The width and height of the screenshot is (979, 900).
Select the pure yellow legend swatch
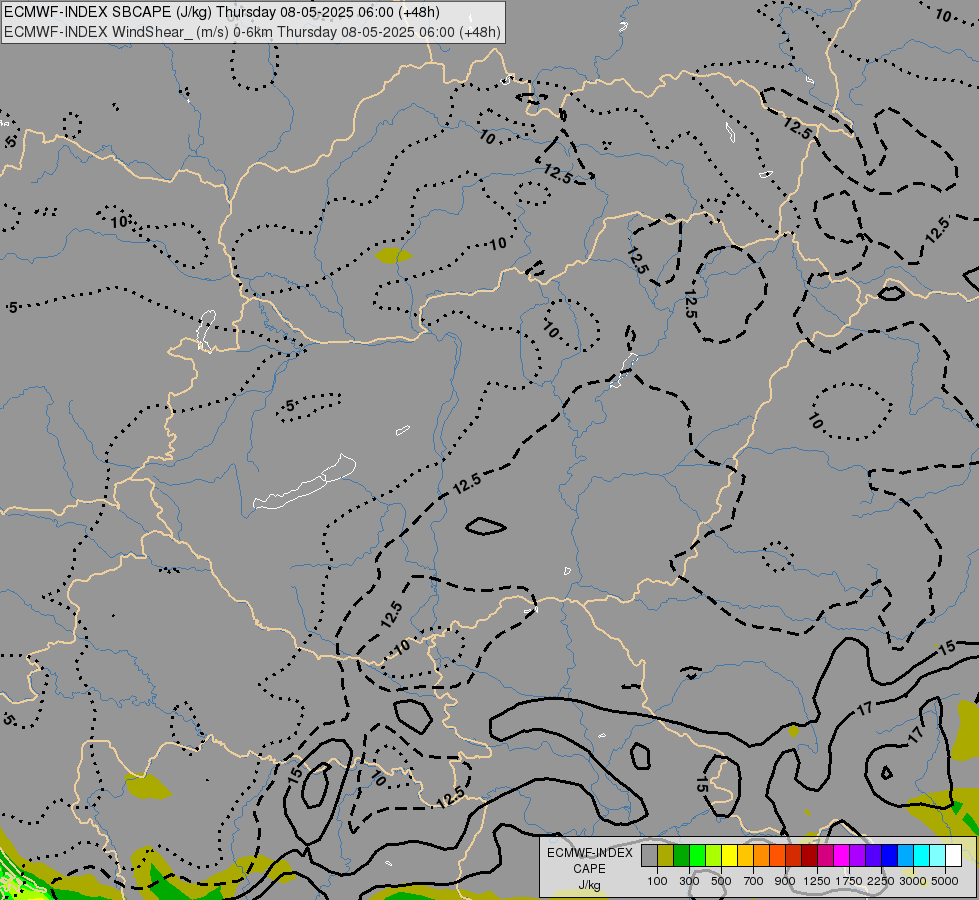tap(729, 855)
